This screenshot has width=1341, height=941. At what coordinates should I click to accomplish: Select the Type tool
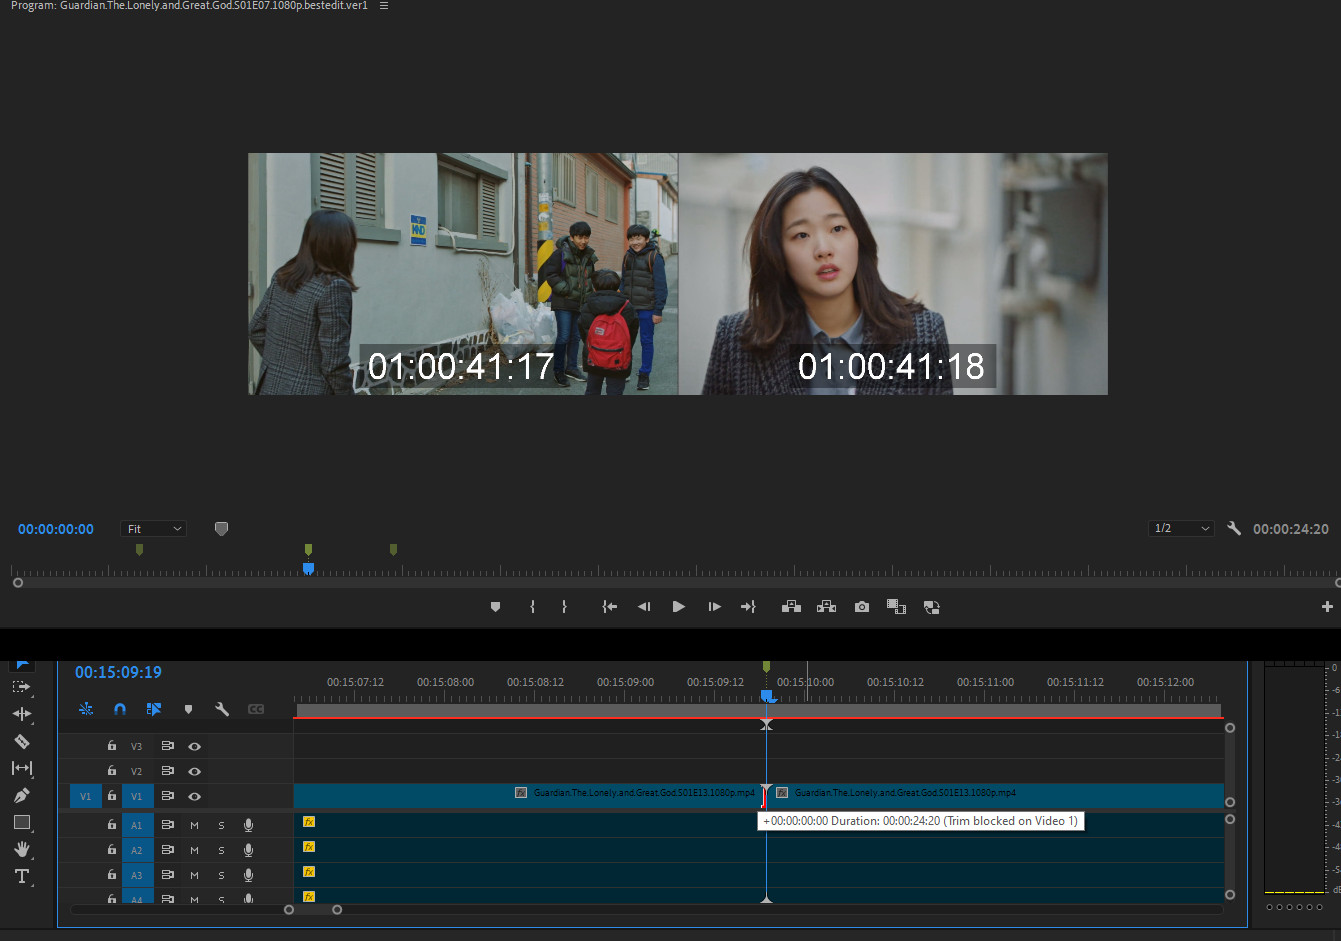point(21,876)
